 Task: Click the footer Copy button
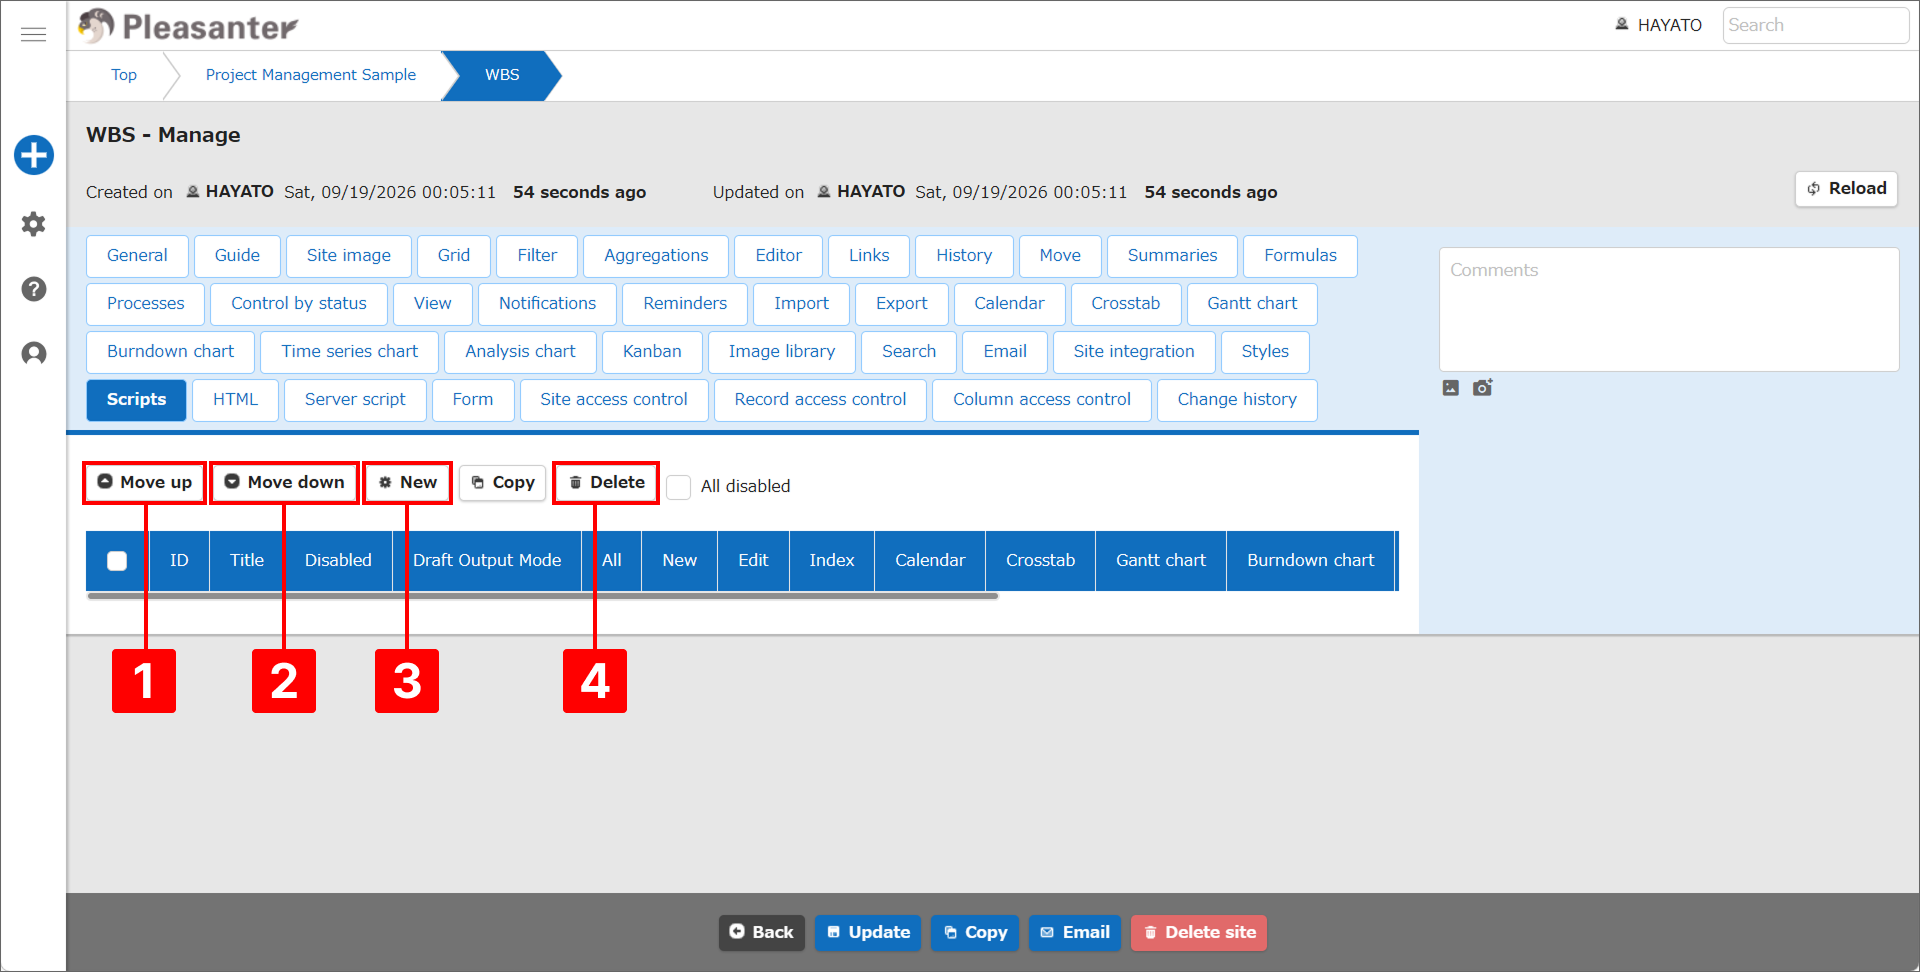(975, 932)
